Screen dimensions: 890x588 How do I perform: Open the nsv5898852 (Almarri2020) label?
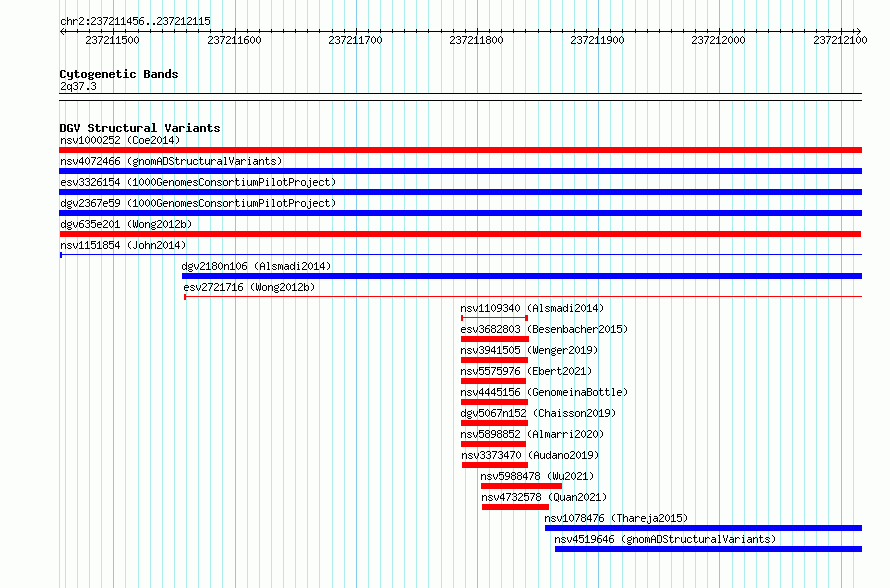(532, 434)
